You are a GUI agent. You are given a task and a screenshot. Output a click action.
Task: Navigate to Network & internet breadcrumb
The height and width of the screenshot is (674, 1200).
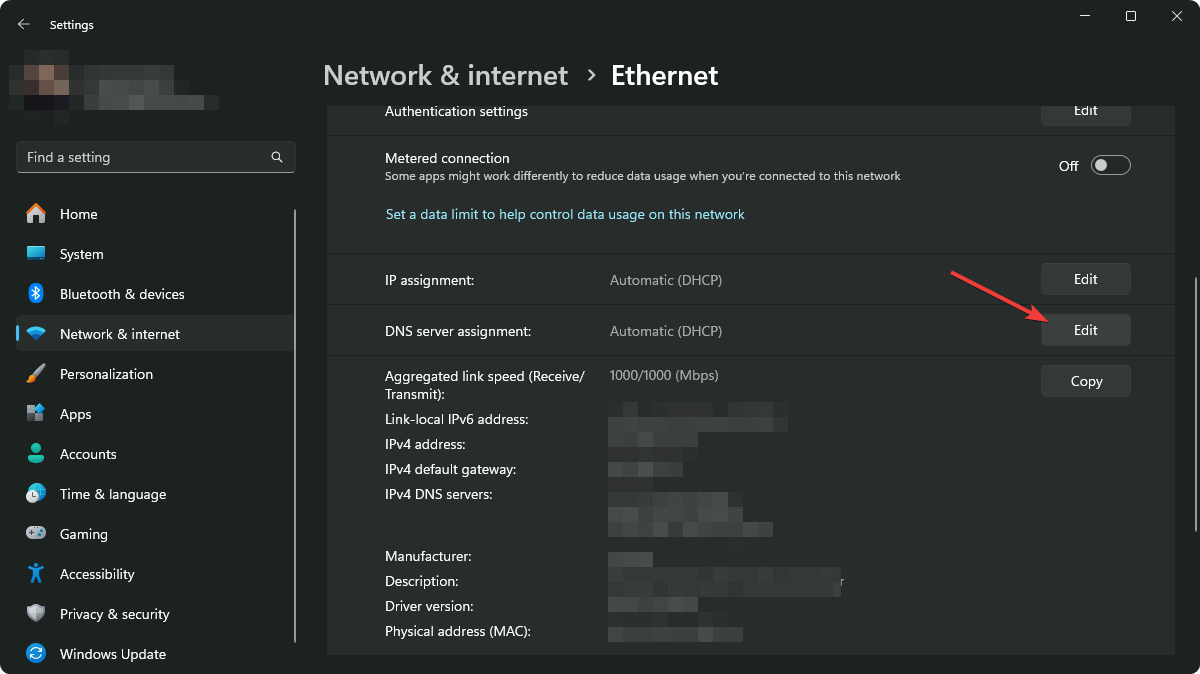(446, 75)
